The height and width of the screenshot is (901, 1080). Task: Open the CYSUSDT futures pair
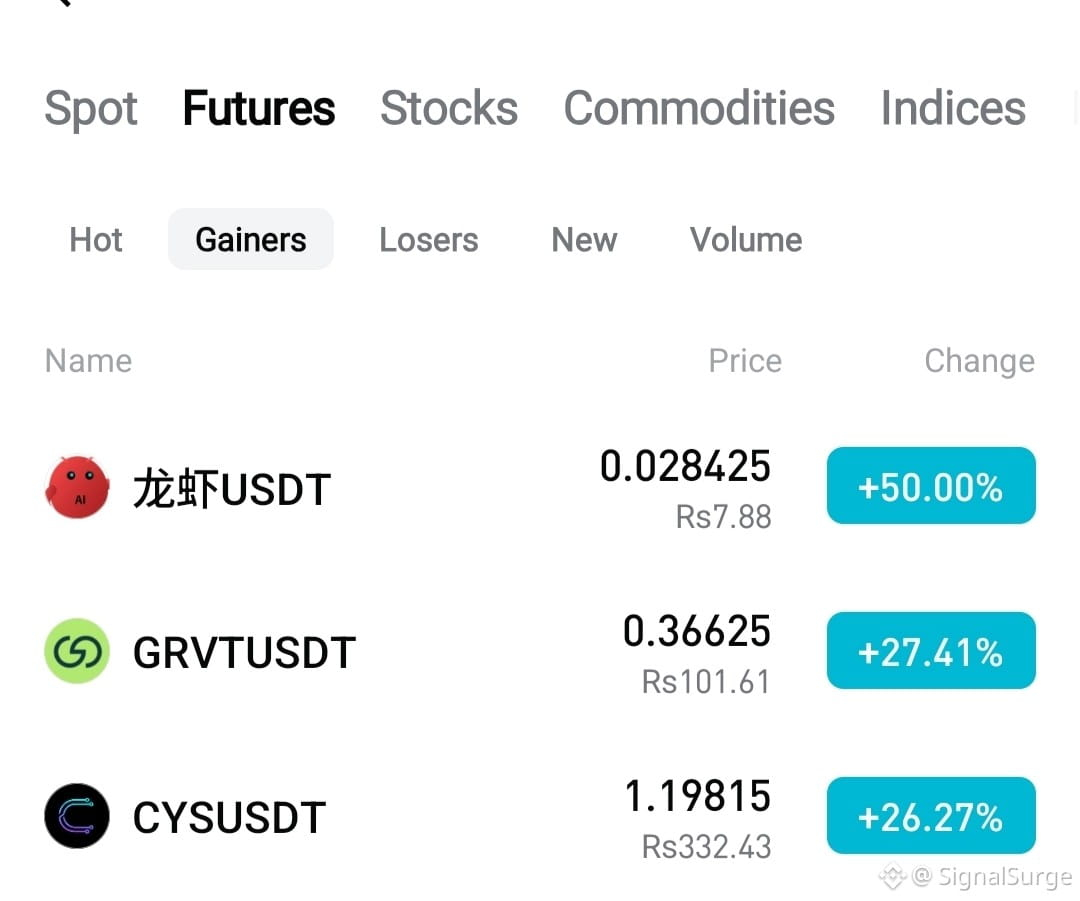tap(540, 816)
